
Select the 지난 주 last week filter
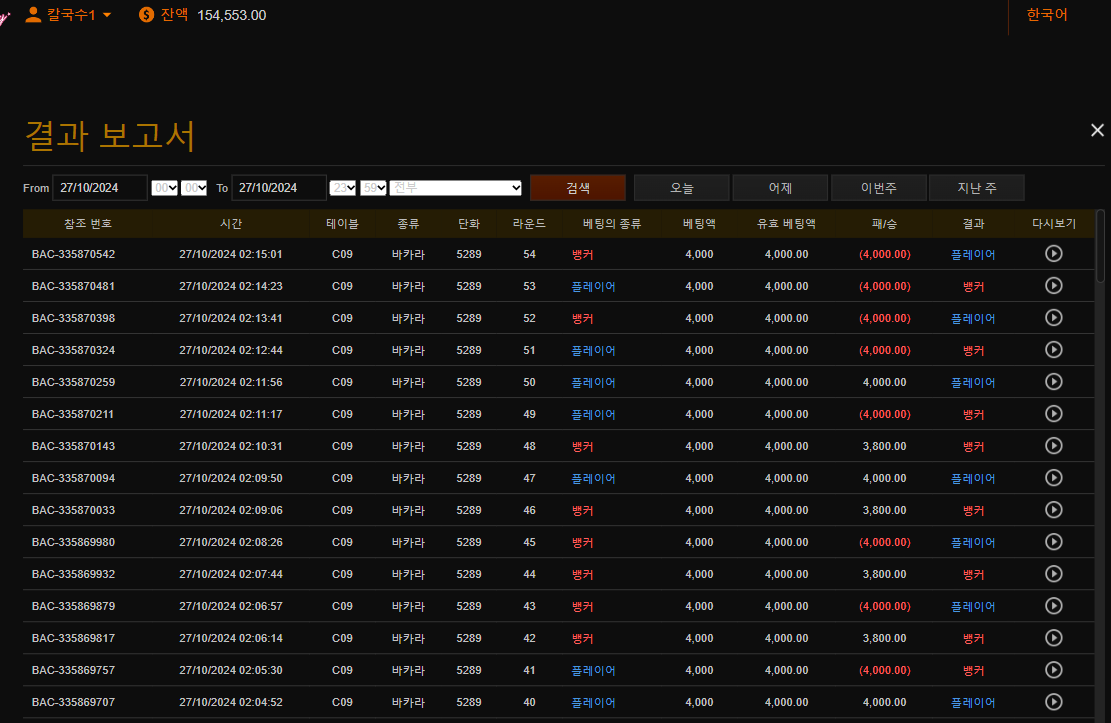976,188
